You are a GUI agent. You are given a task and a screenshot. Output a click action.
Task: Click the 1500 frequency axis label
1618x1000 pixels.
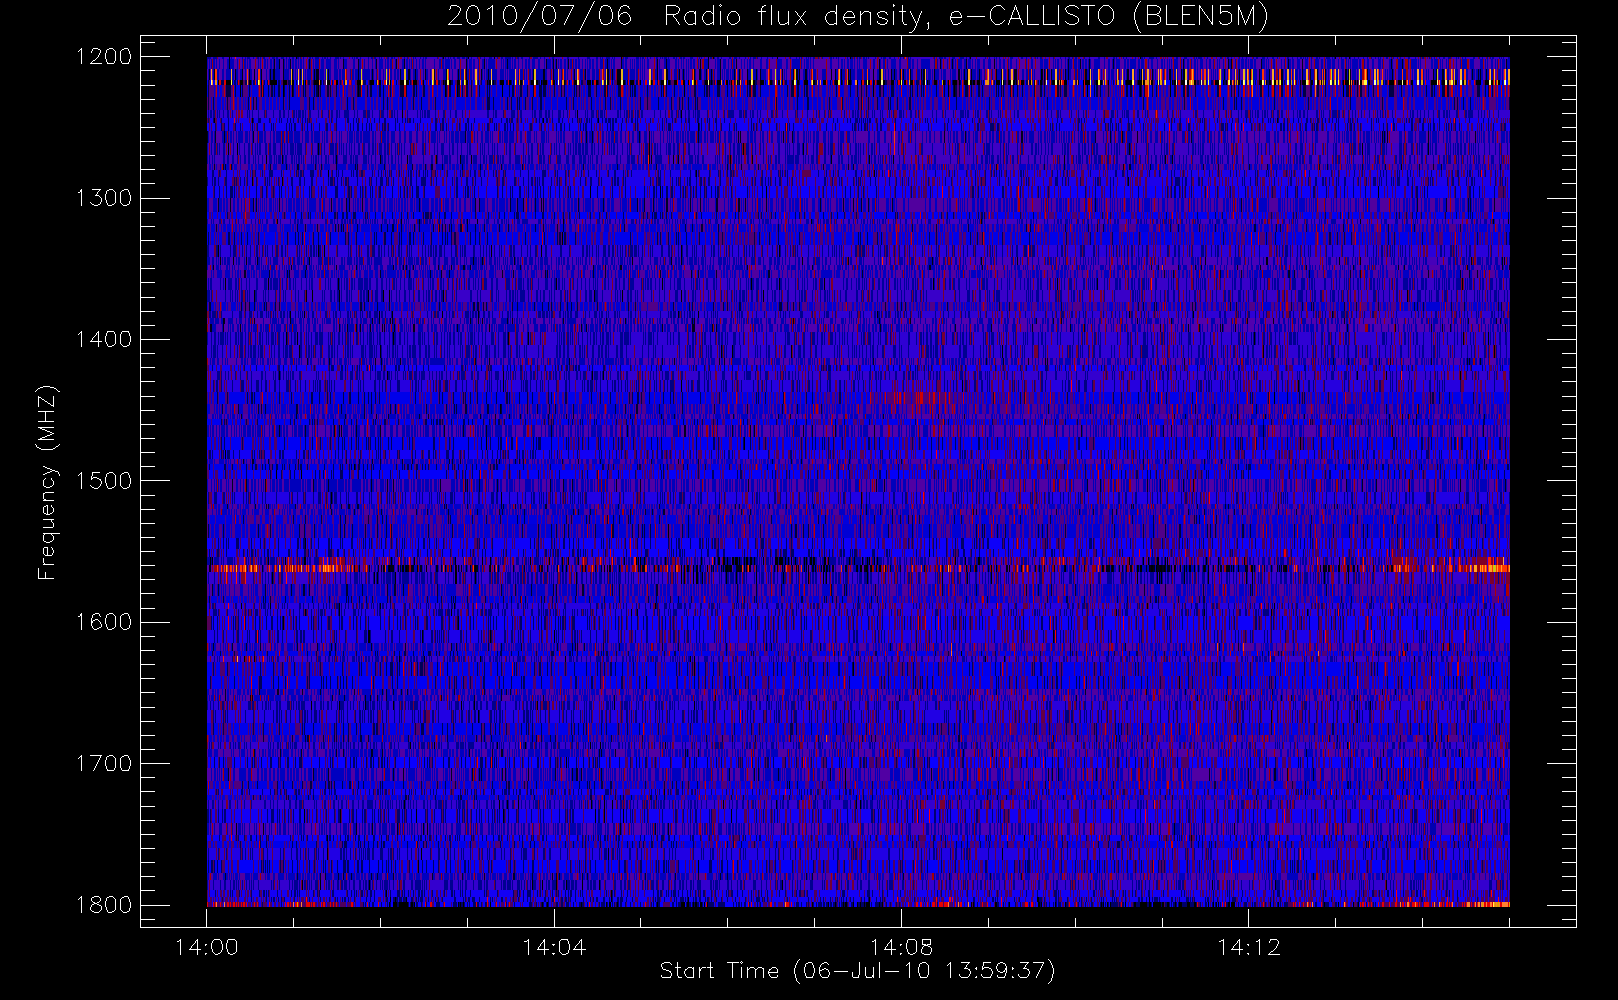[104, 481]
